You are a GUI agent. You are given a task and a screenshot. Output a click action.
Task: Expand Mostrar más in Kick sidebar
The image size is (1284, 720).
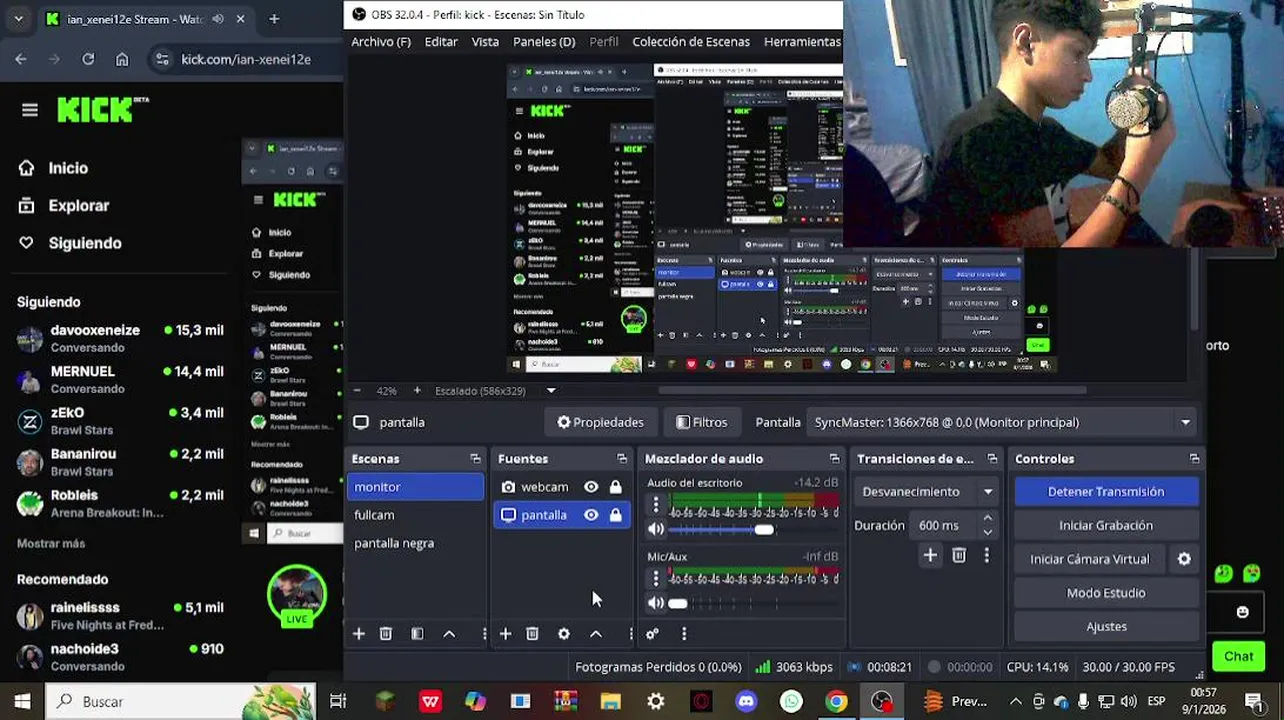[51, 543]
